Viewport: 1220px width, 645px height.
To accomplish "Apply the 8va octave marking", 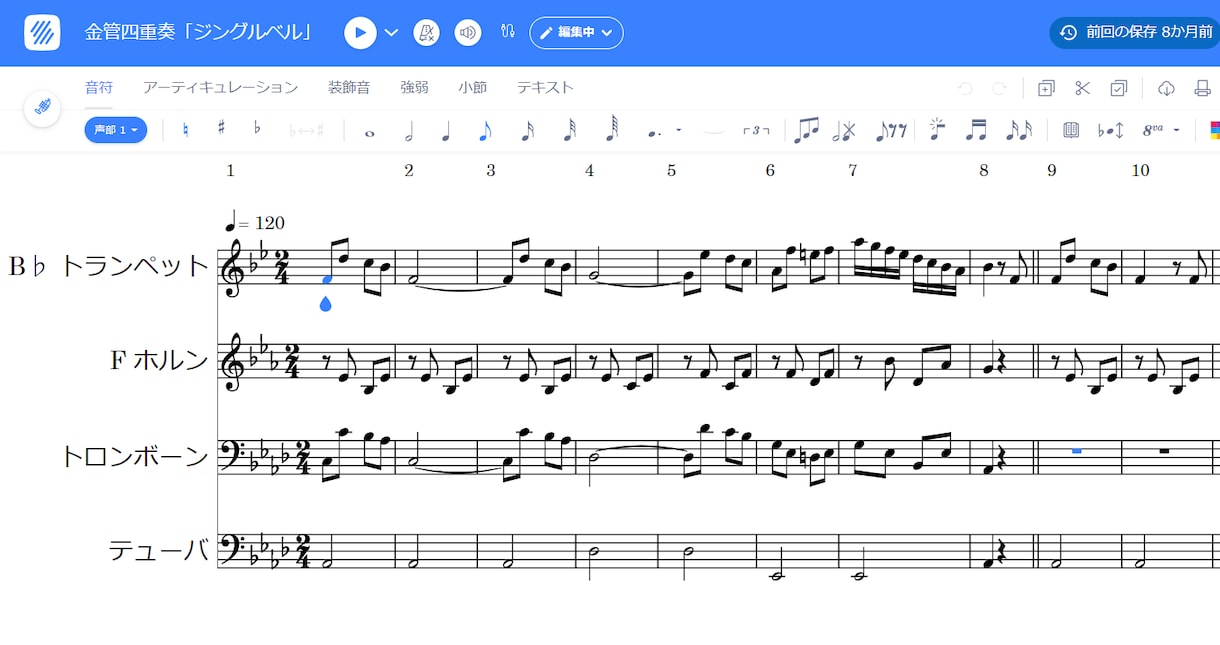I will (x=1153, y=129).
